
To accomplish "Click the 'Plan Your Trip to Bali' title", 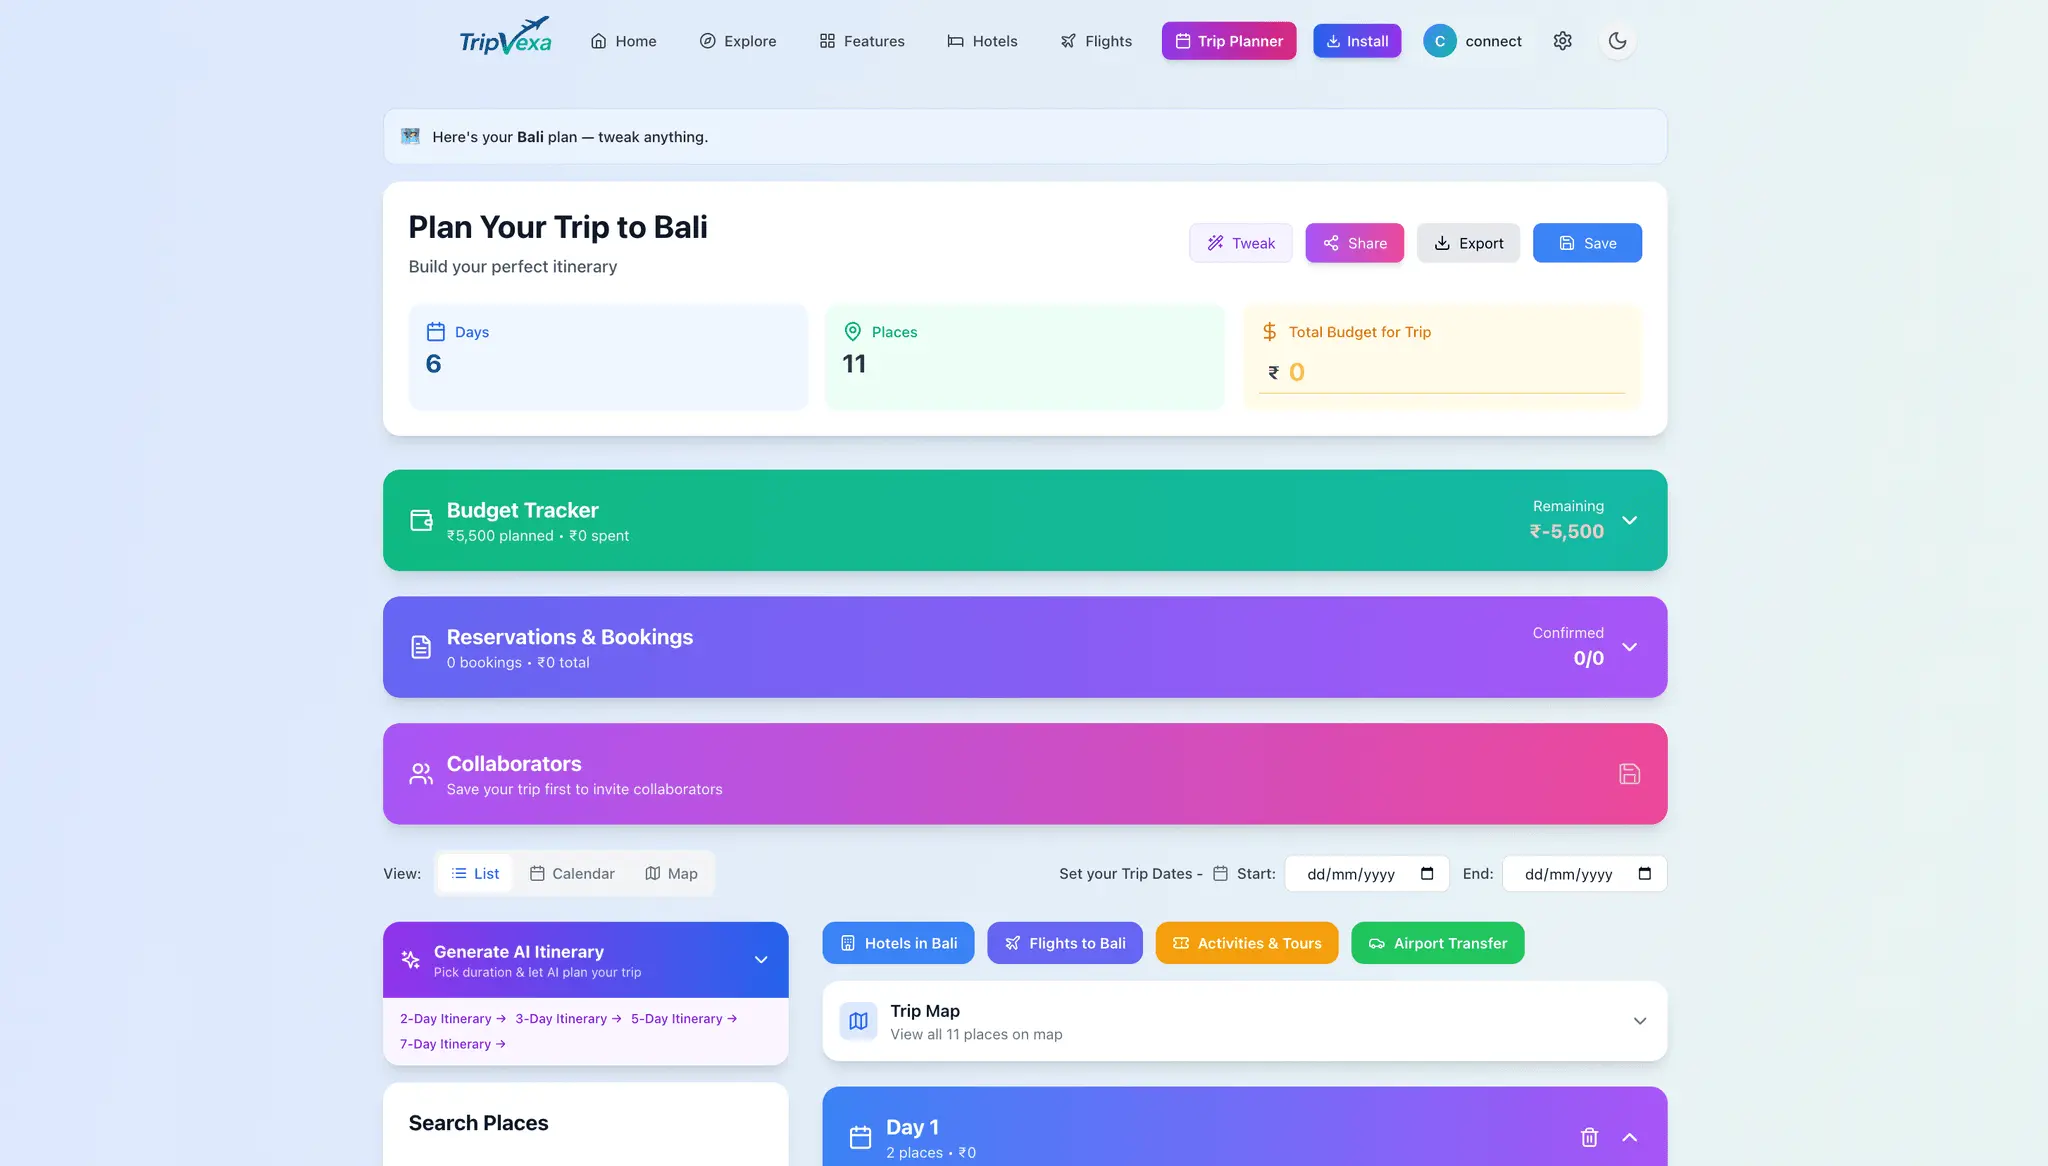I will (558, 227).
